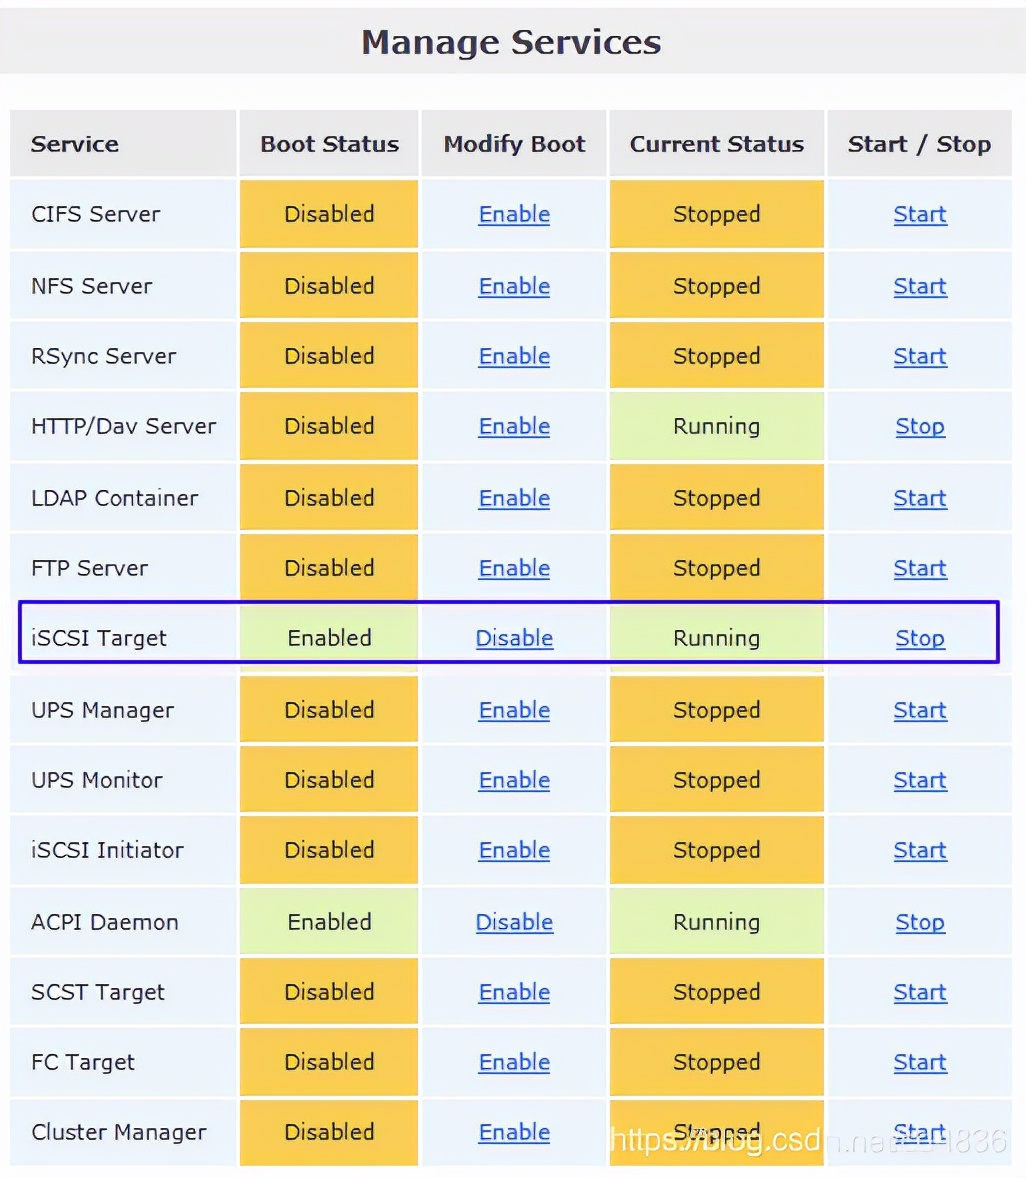
Task: Start the iSCSI Initiator service
Action: pos(919,850)
